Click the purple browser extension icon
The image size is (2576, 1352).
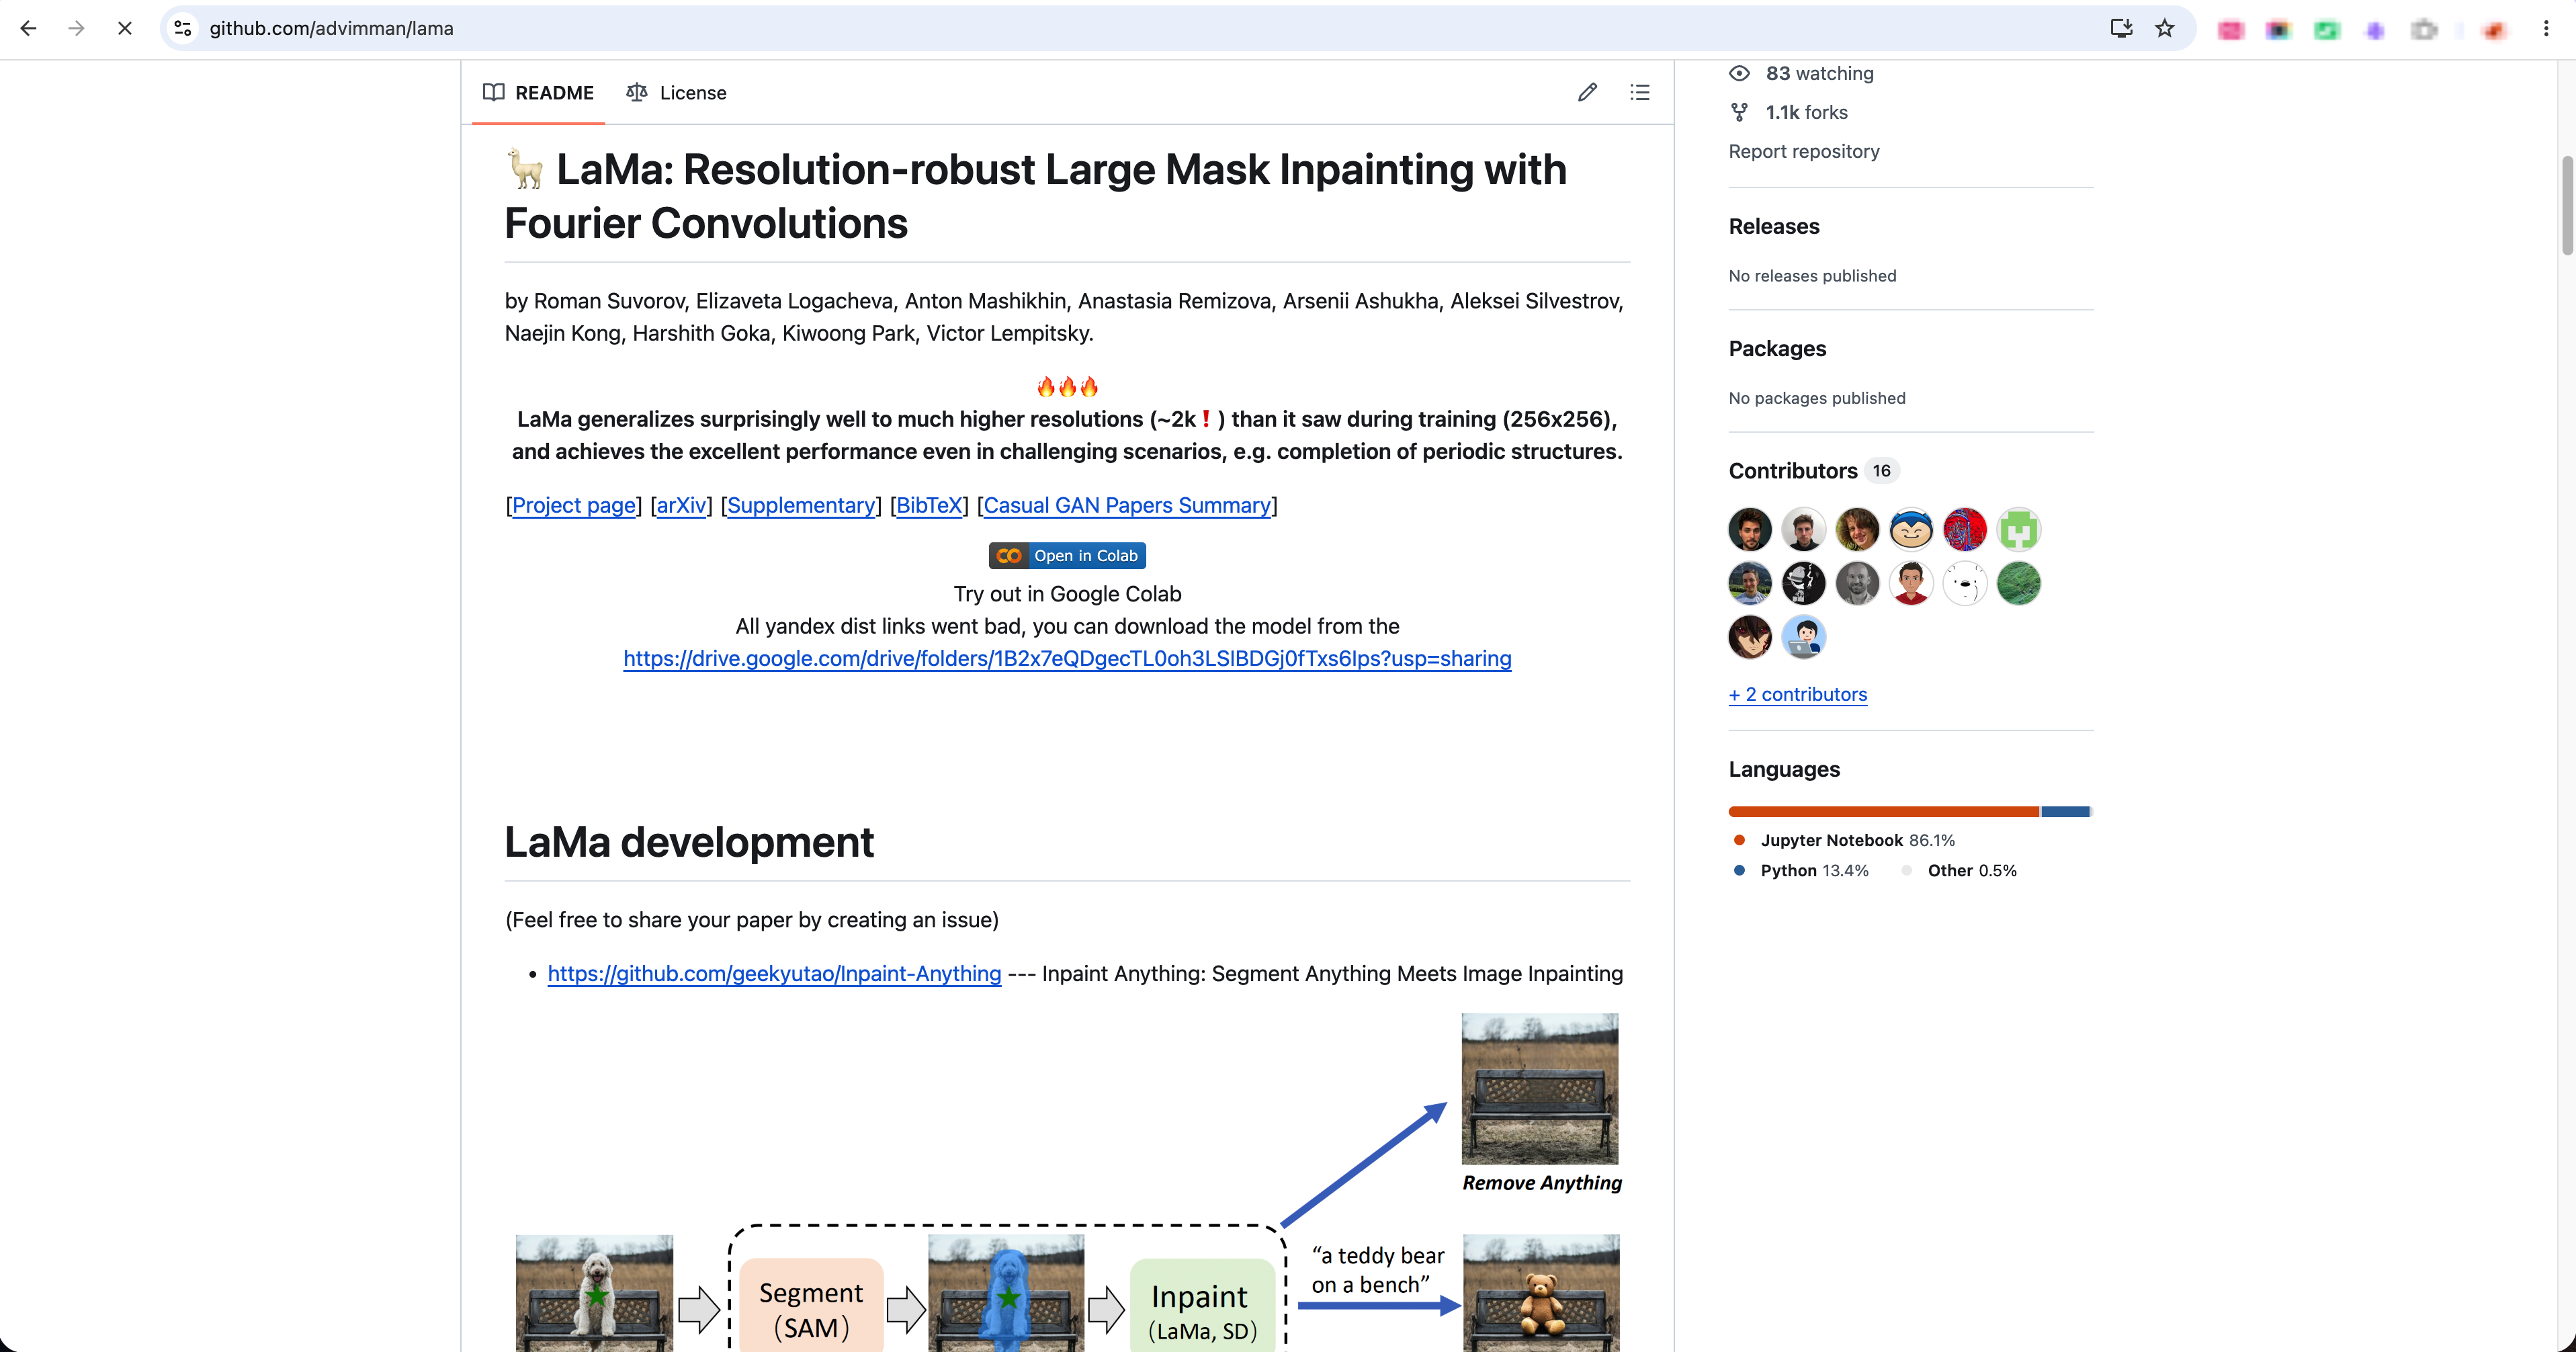[x=2375, y=30]
